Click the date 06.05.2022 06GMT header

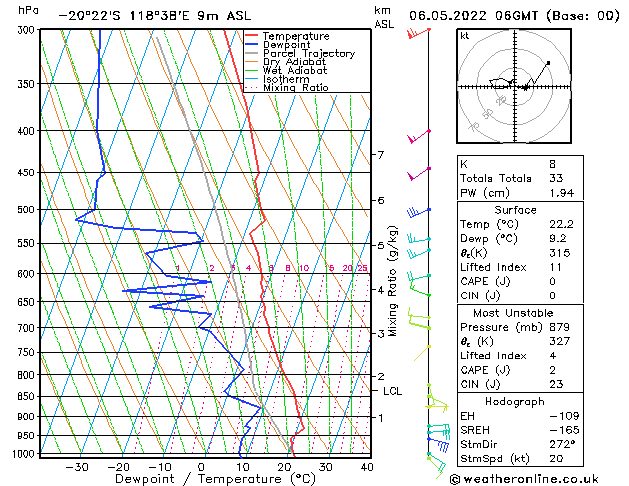[x=513, y=16]
